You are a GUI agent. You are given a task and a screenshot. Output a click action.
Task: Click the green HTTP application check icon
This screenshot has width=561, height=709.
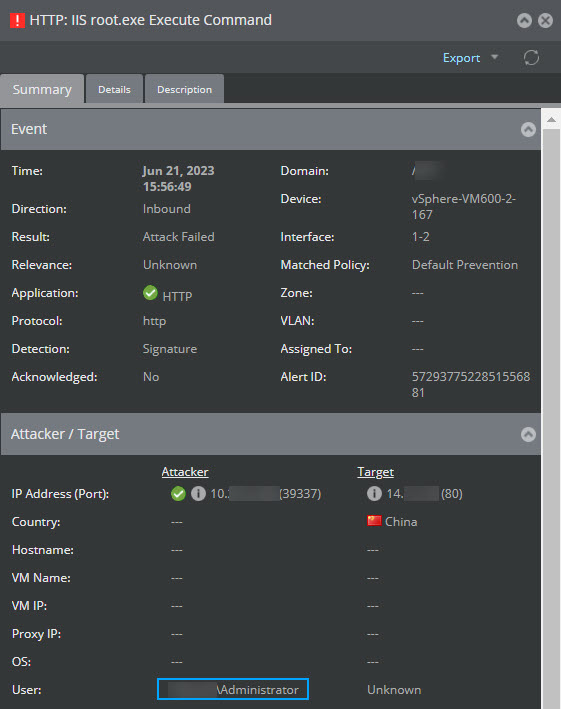[150, 293]
